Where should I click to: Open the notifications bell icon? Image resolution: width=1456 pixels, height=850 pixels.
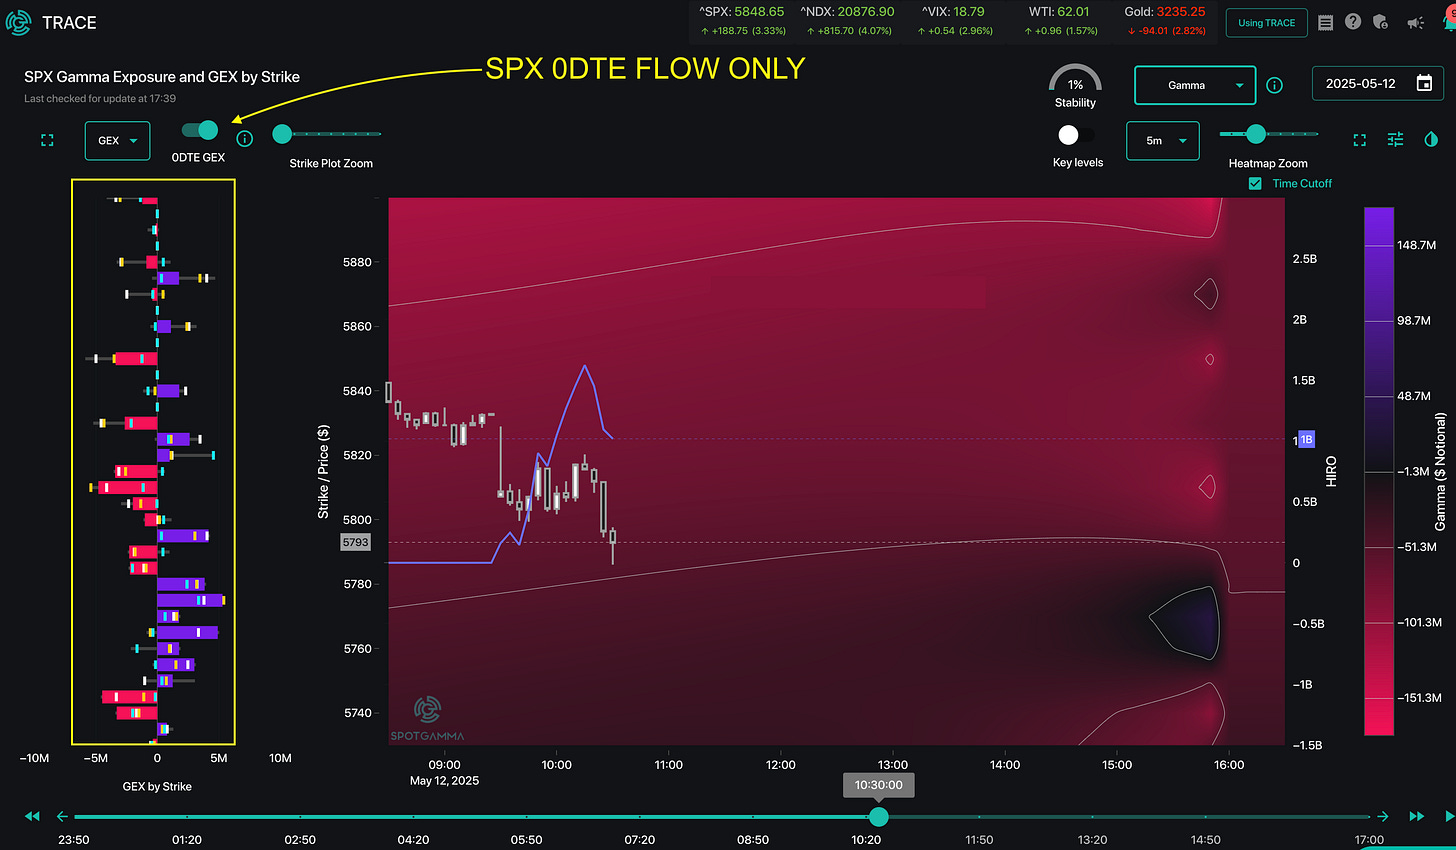[x=1449, y=22]
